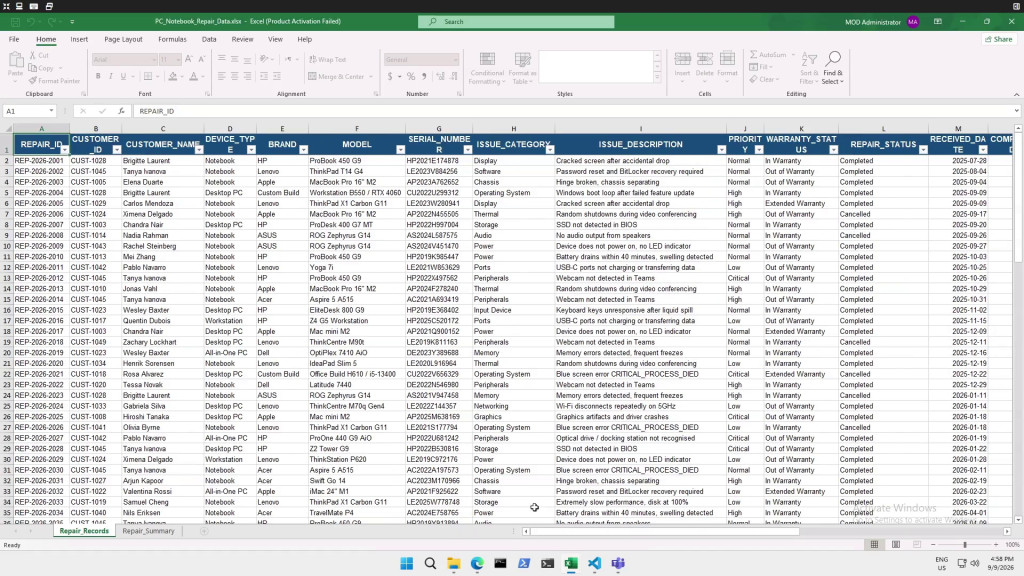This screenshot has width=1024, height=576.
Task: Toggle bold formatting in the Font group
Action: click(98, 76)
